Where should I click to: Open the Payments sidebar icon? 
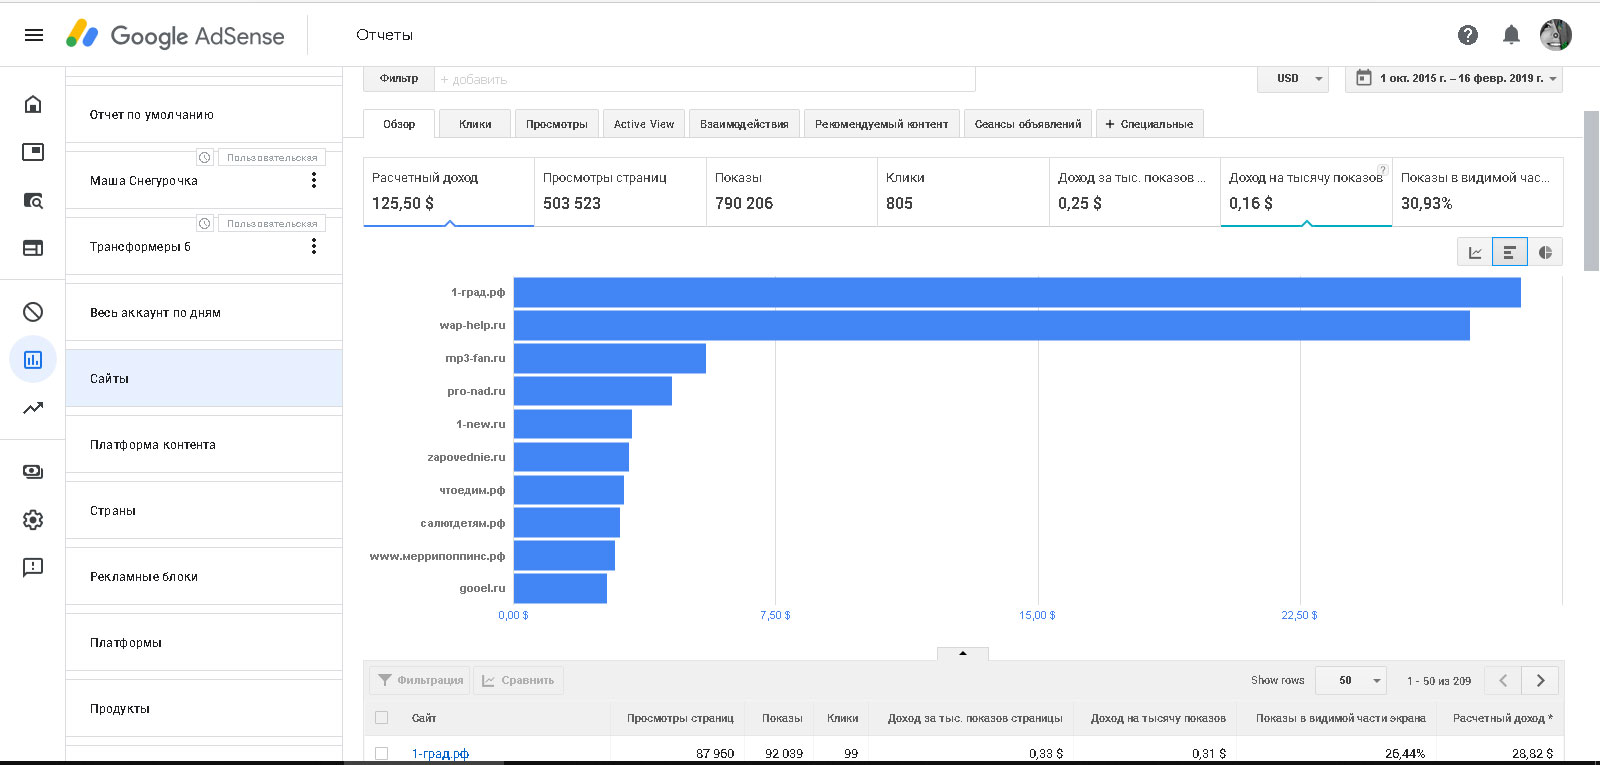(x=33, y=472)
